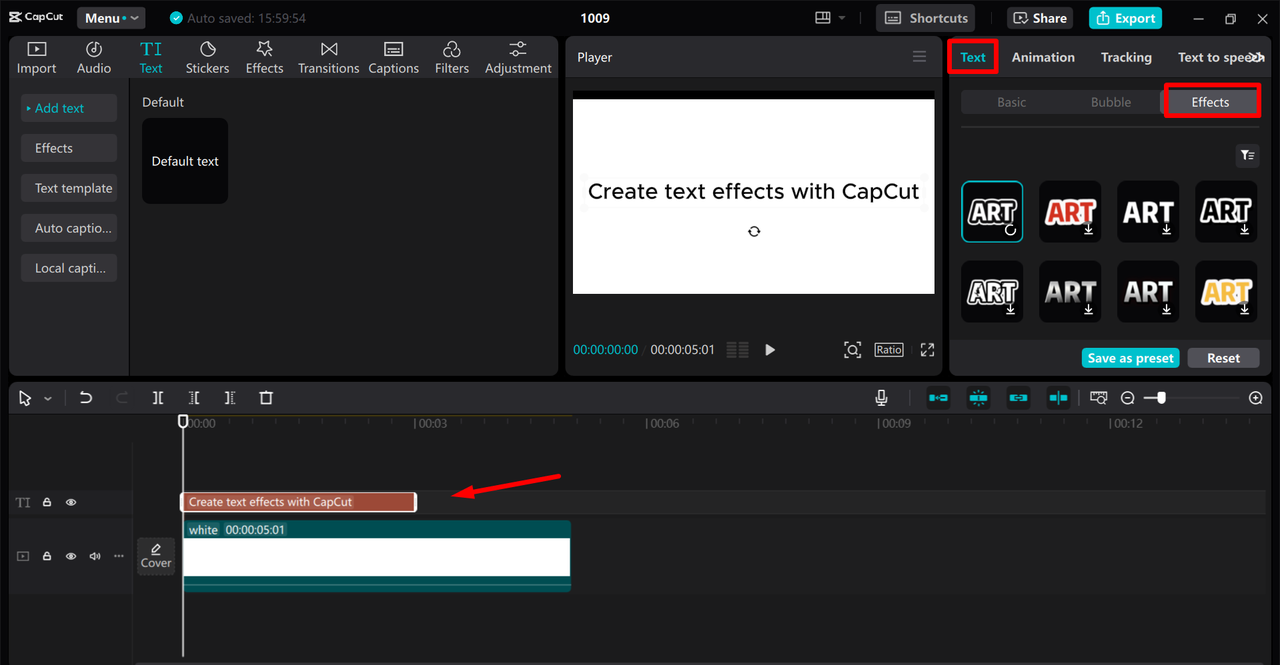
Task: Expand the overflow chevron beside Text to speech
Action: click(x=1255, y=58)
